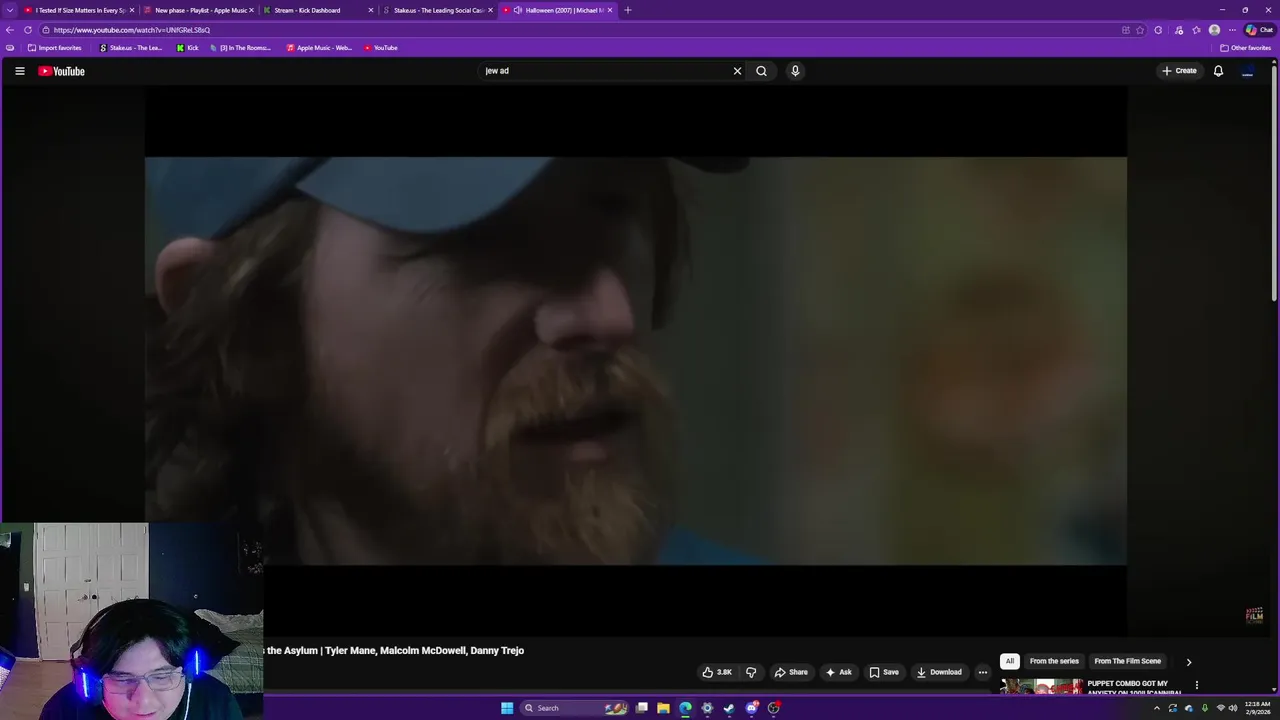Download the video
Viewport: 1280px width, 720px height.
click(939, 672)
